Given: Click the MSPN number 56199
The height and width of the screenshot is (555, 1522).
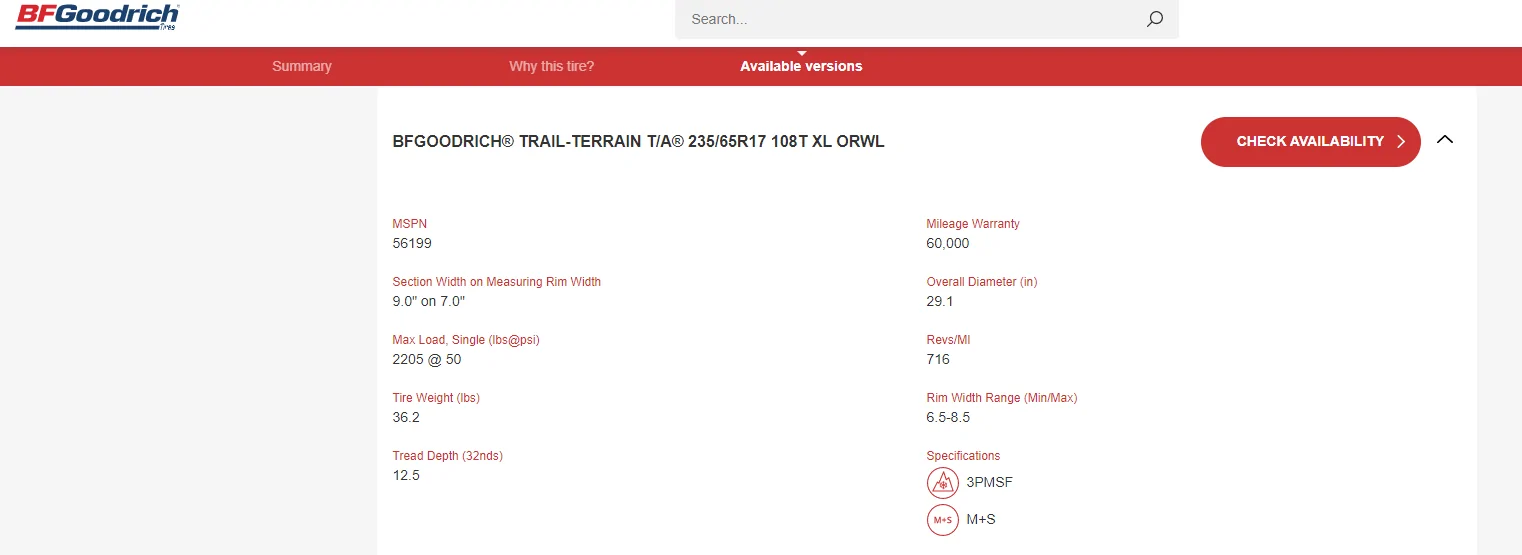Looking at the screenshot, I should click(x=412, y=243).
